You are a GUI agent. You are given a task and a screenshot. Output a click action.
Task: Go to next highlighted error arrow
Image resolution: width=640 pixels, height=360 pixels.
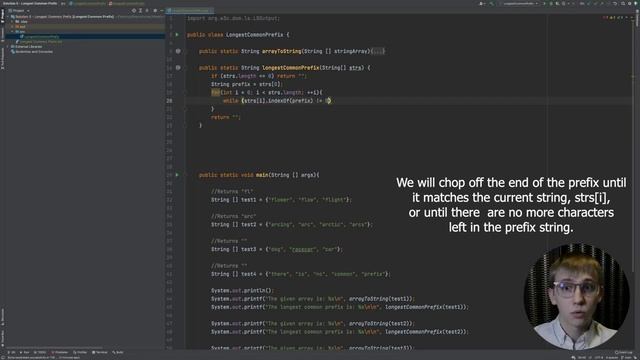[632, 18]
